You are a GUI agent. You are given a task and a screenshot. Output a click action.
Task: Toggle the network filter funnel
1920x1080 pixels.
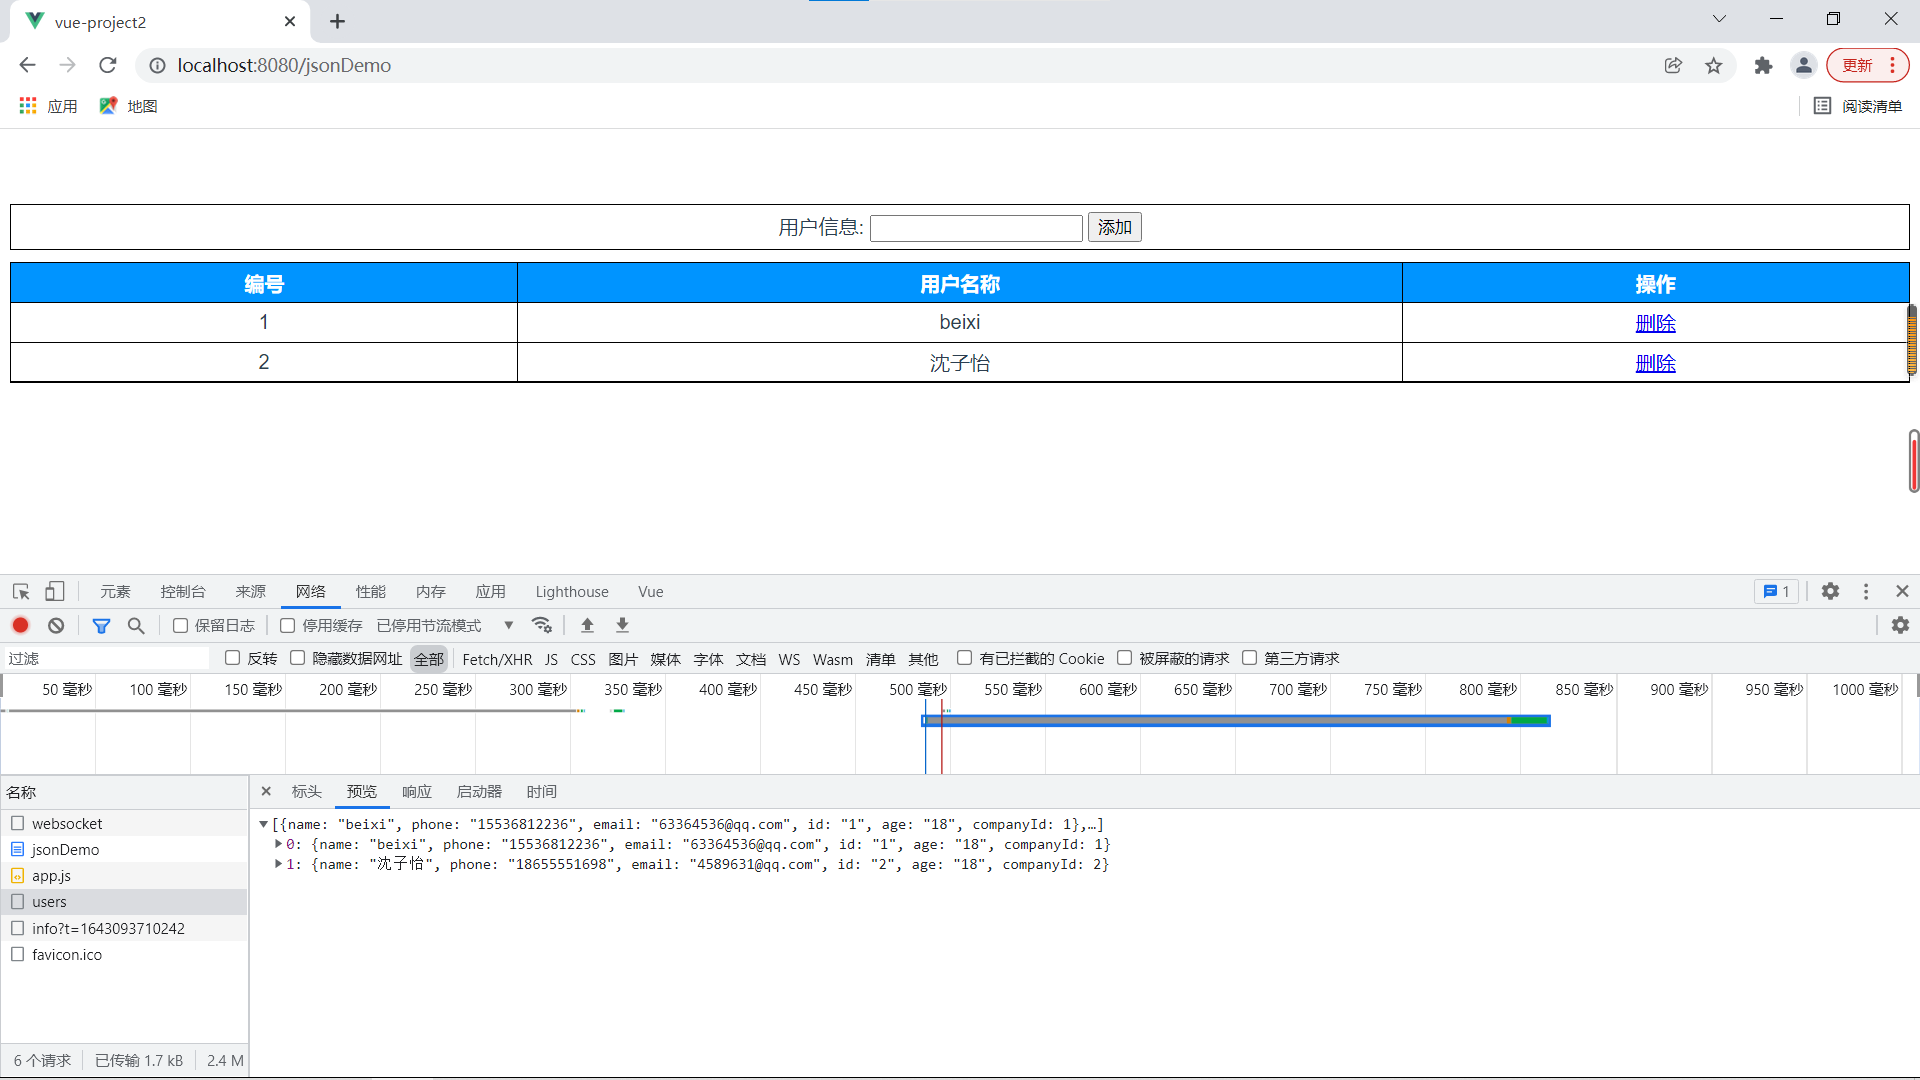click(101, 625)
